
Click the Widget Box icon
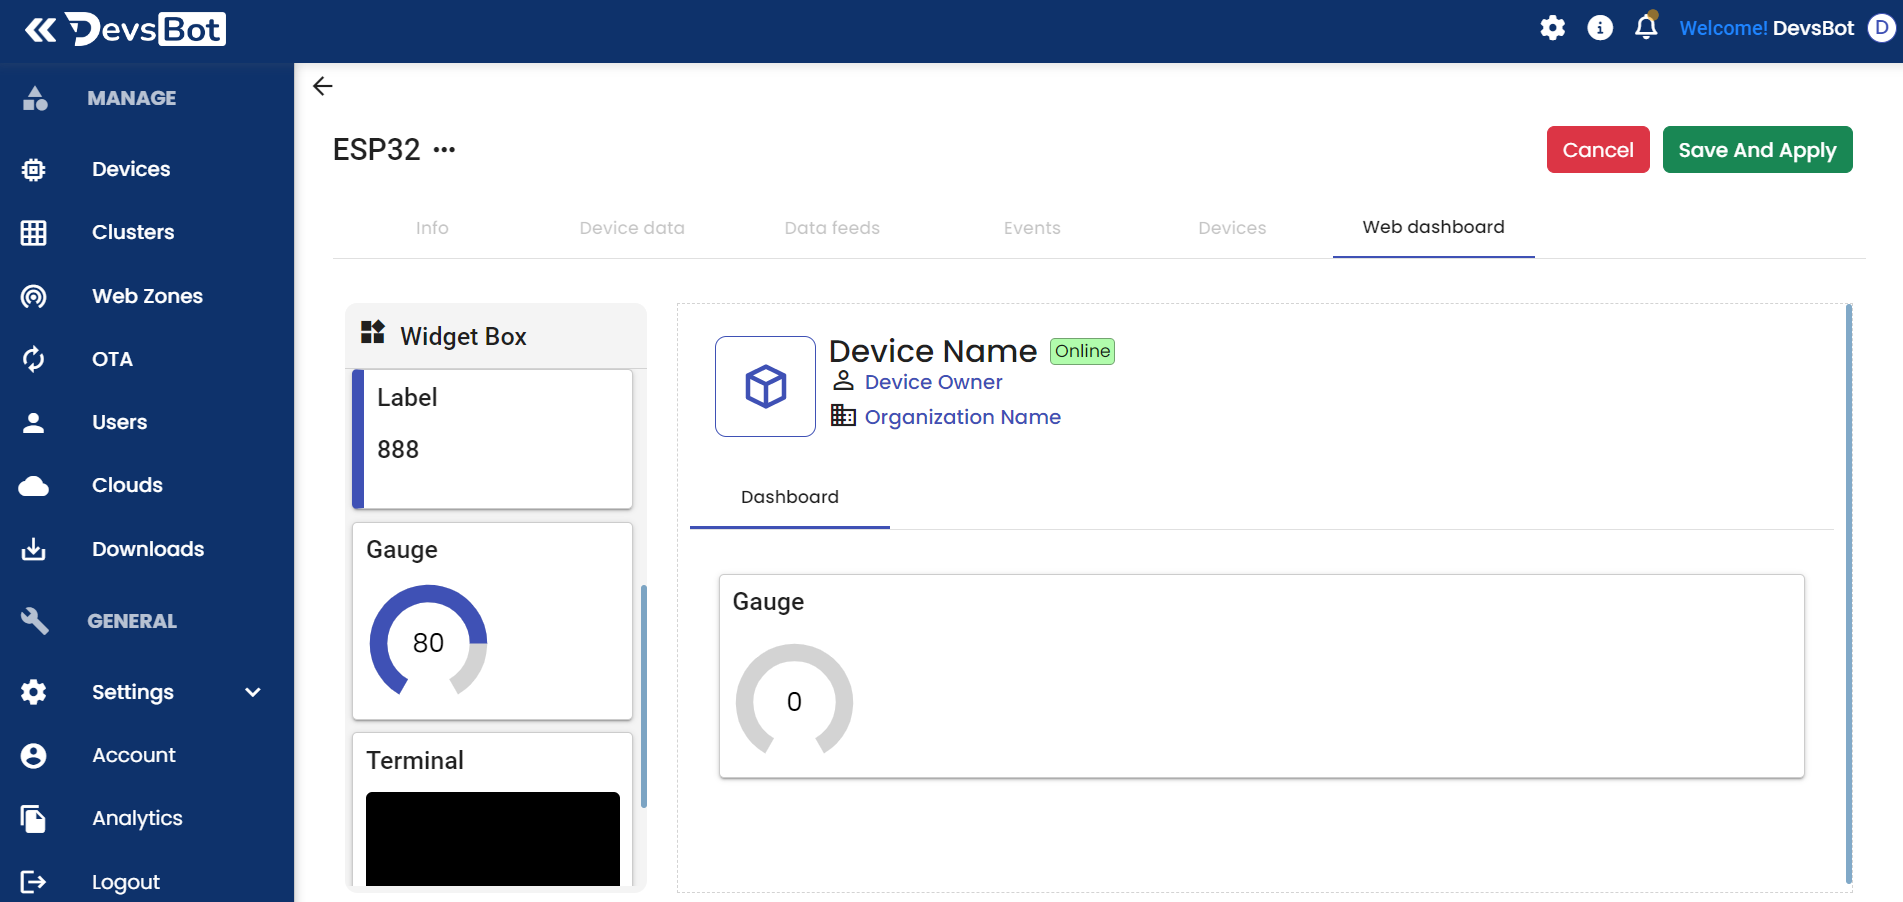click(x=373, y=333)
